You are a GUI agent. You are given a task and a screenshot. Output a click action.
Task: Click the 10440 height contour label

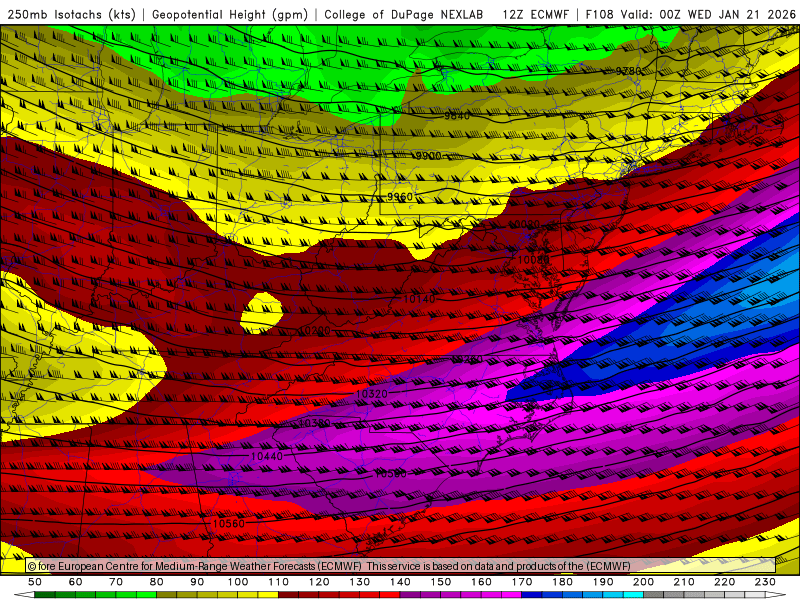[x=267, y=456]
